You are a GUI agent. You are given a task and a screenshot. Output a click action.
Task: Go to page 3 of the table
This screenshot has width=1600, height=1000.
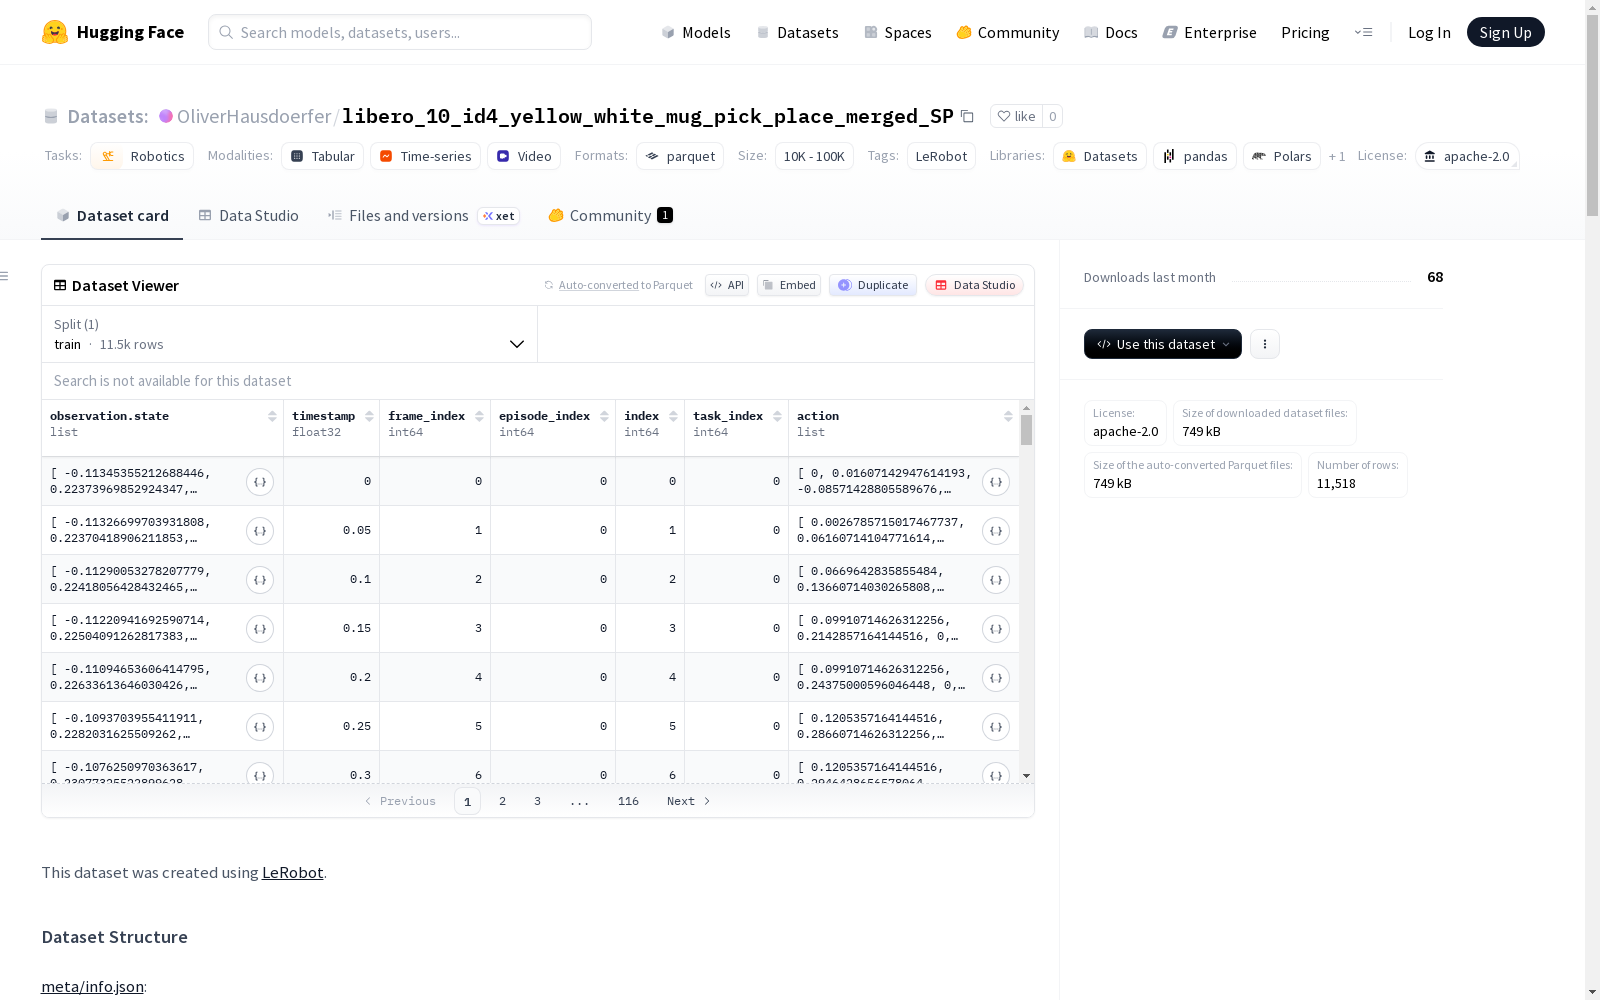(x=537, y=801)
